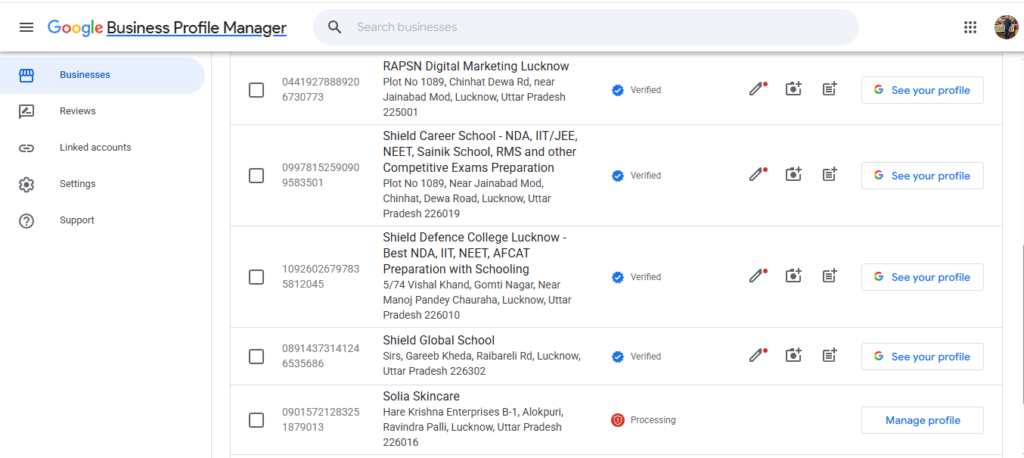Image resolution: width=1024 pixels, height=458 pixels.
Task: Click Manage profile for Solia Skincare
Action: point(922,420)
